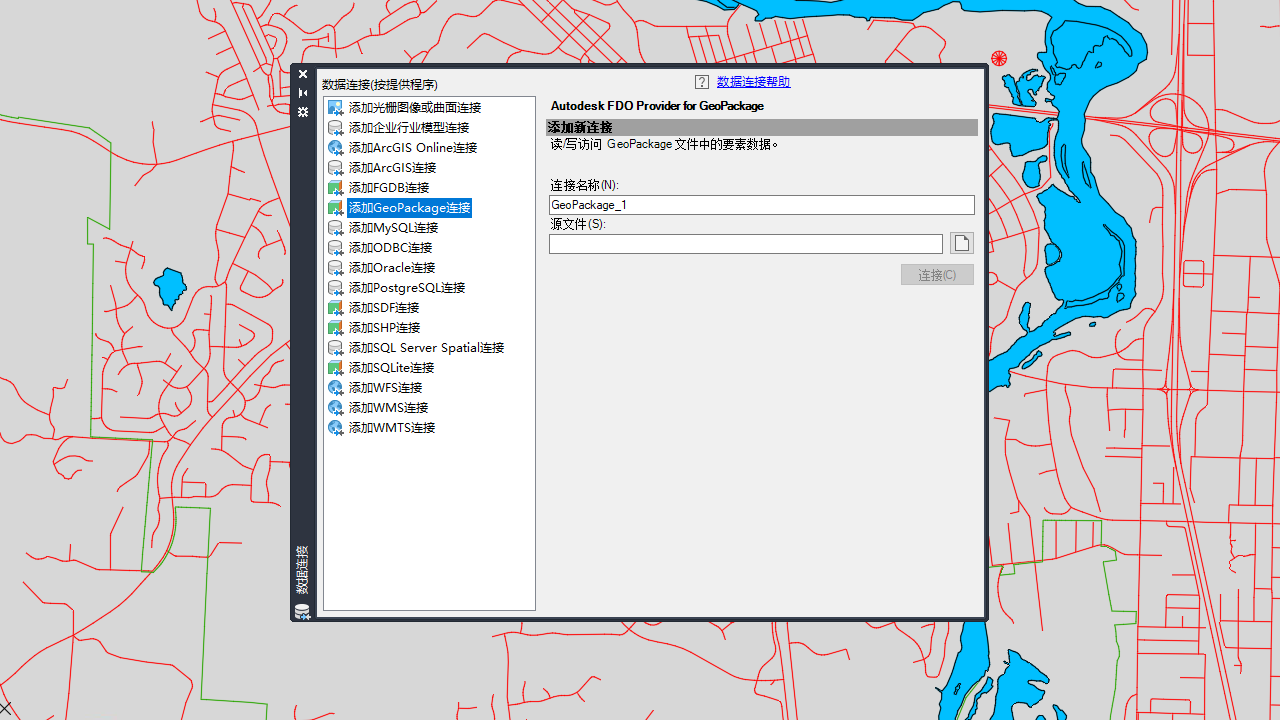Screen dimensions: 1280x720
Task: Click the MySQL database icon
Action: 336,228
